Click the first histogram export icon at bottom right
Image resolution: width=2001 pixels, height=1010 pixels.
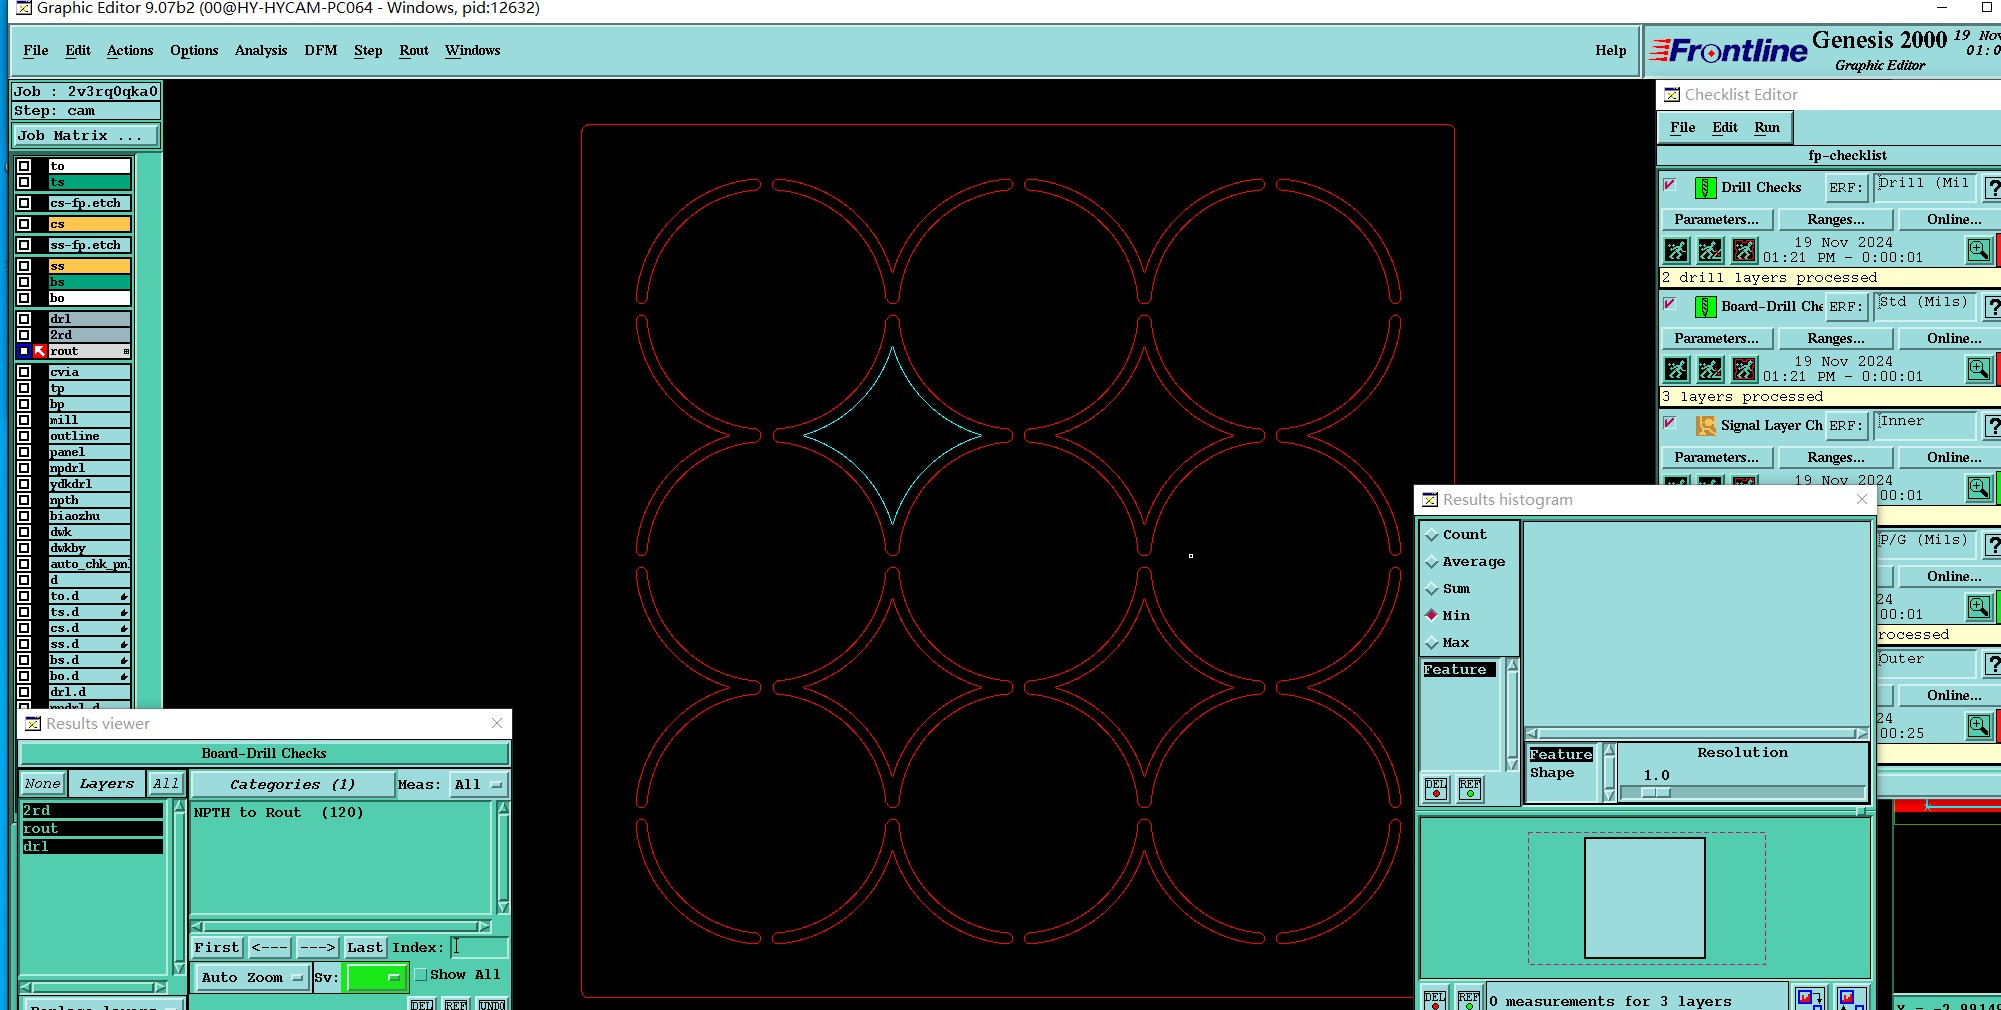pos(1810,998)
